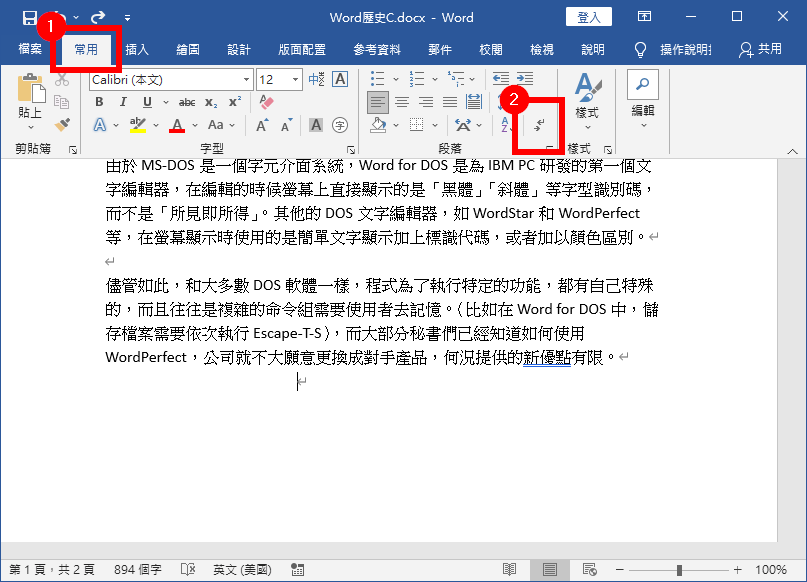Click the distributed alignment icon
The height and width of the screenshot is (582, 807).
tap(473, 101)
